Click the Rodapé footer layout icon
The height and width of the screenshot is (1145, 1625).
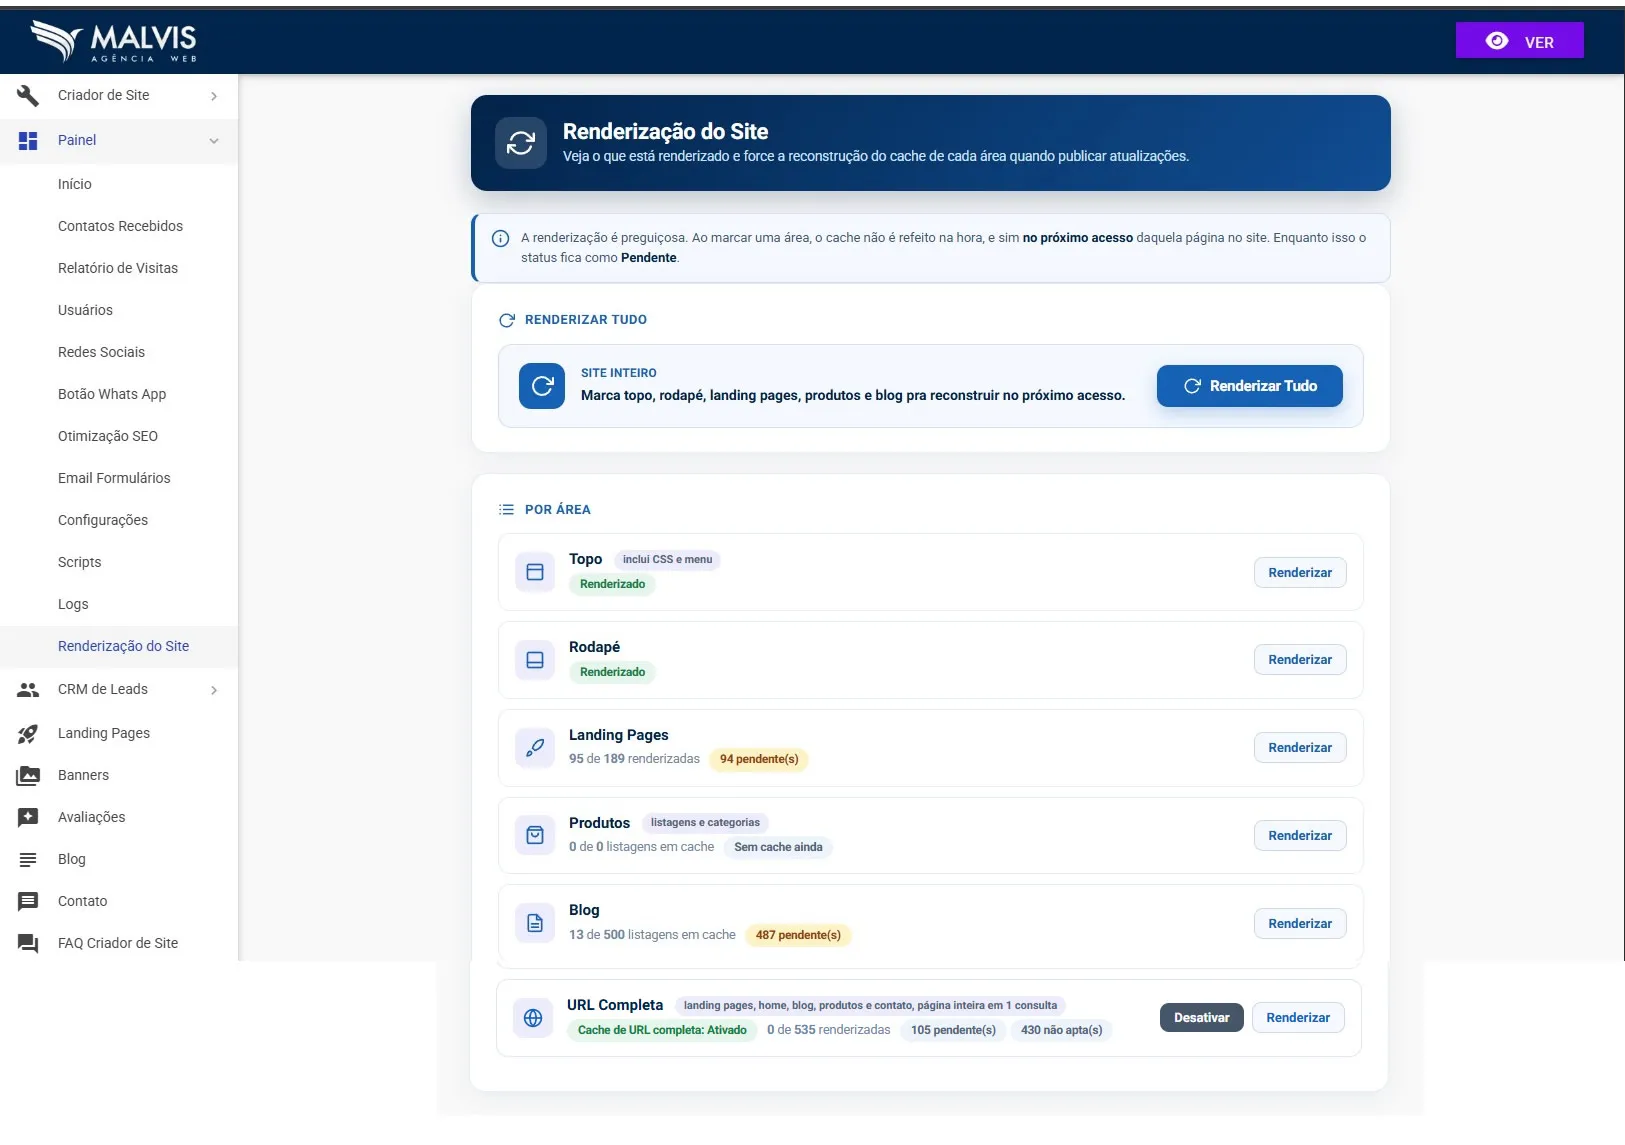pyautogui.click(x=535, y=660)
